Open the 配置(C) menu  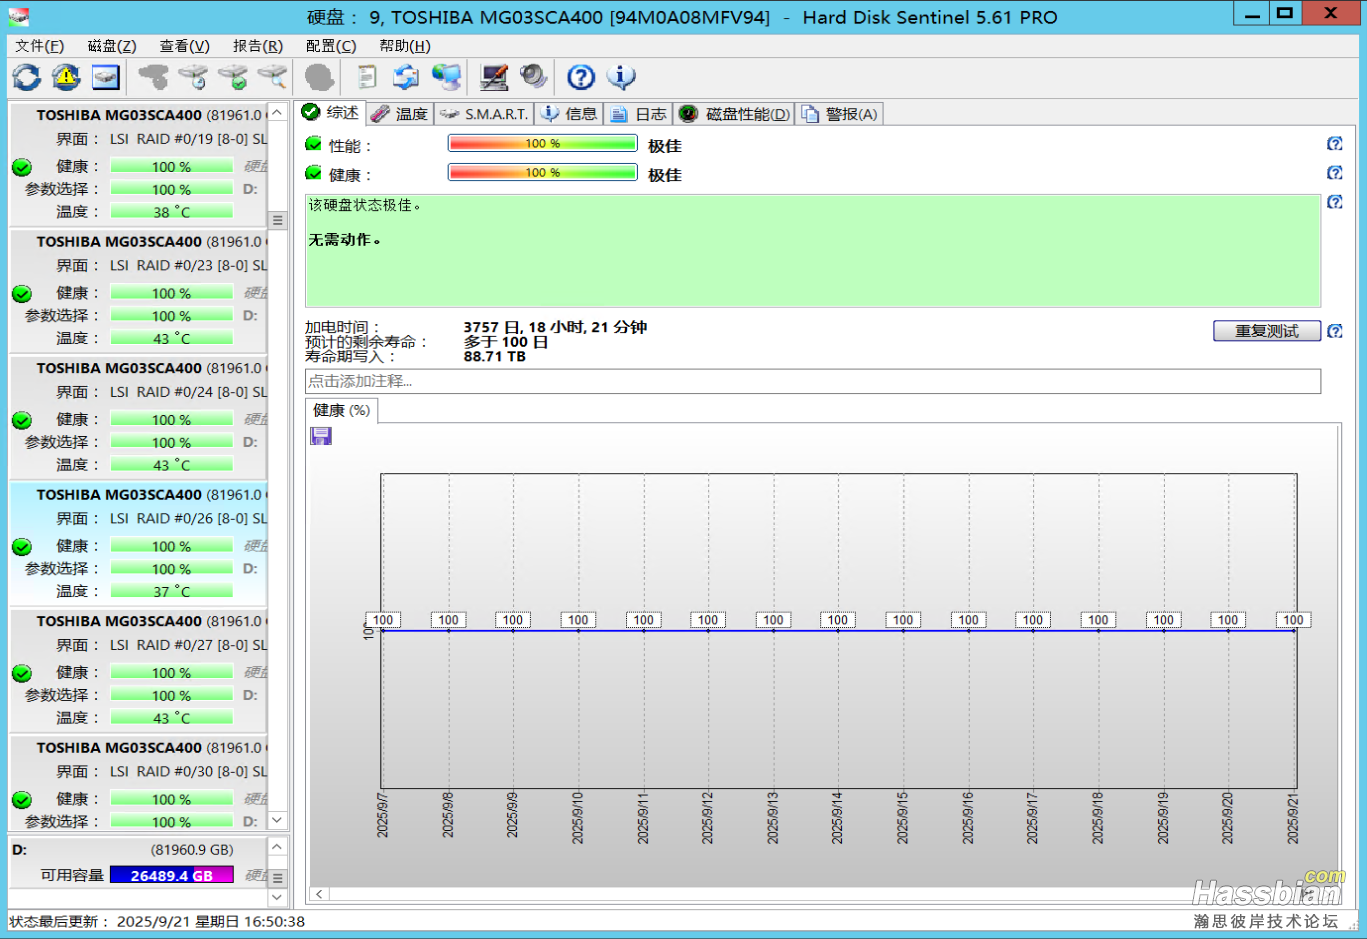(331, 46)
